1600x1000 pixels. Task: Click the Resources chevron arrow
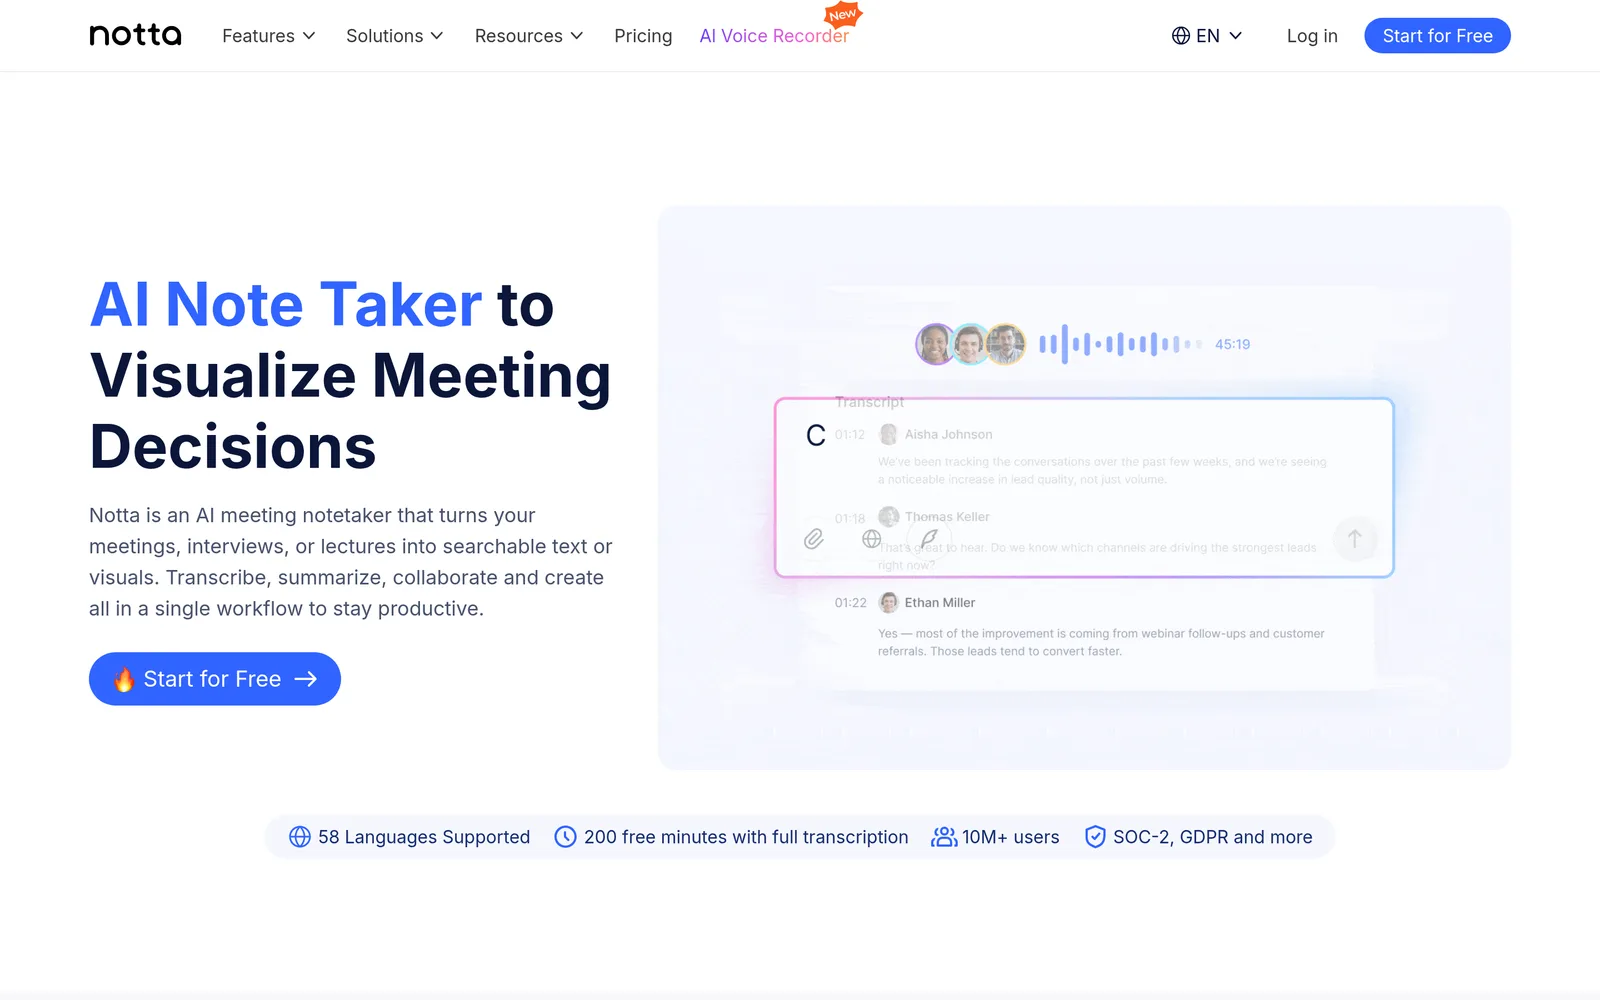coord(577,36)
